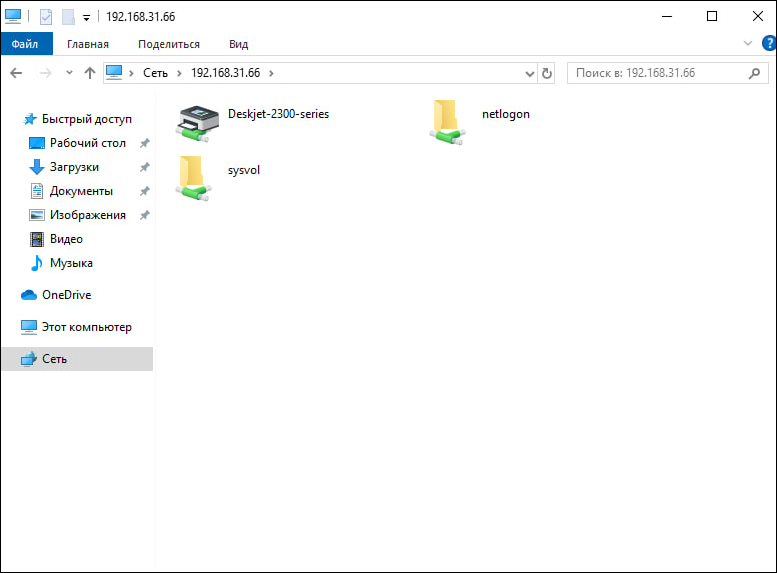This screenshot has width=777, height=573.
Task: Open the quick access toolbar customize dropdown
Action: pyautogui.click(x=86, y=18)
